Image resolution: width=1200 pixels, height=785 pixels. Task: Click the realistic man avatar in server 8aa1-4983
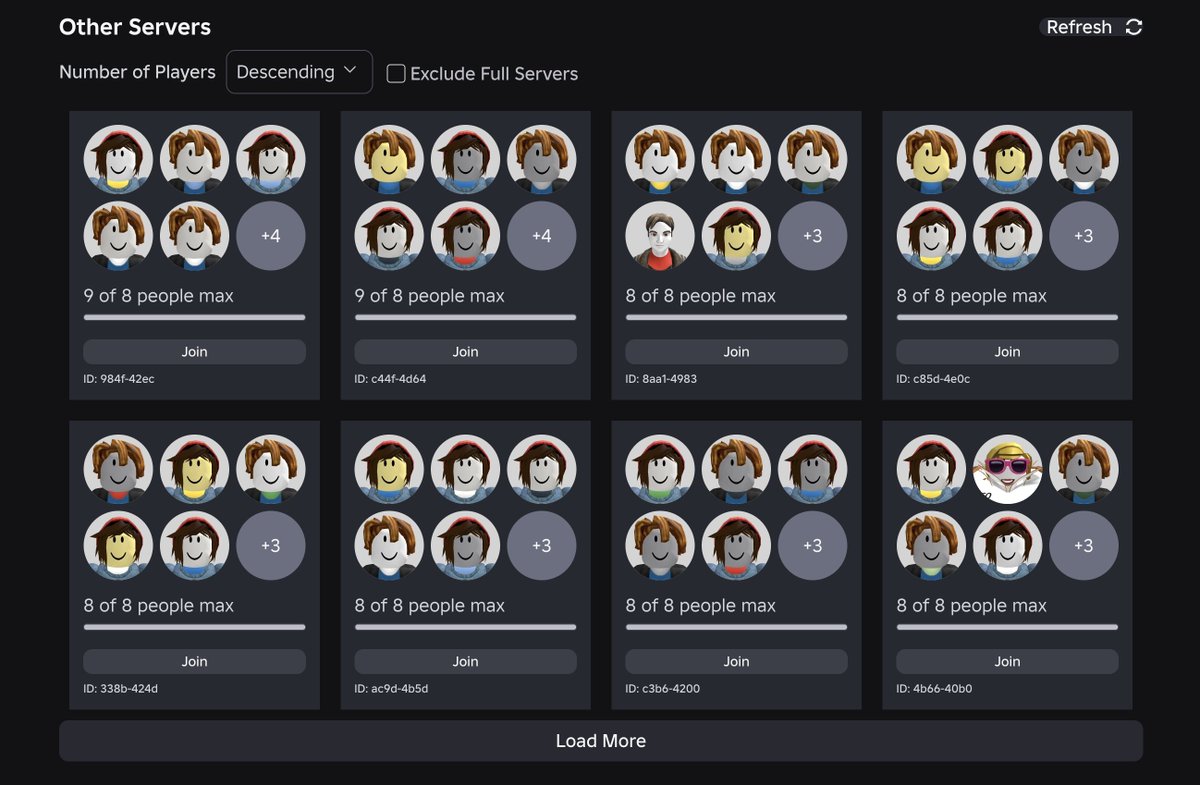(660, 236)
